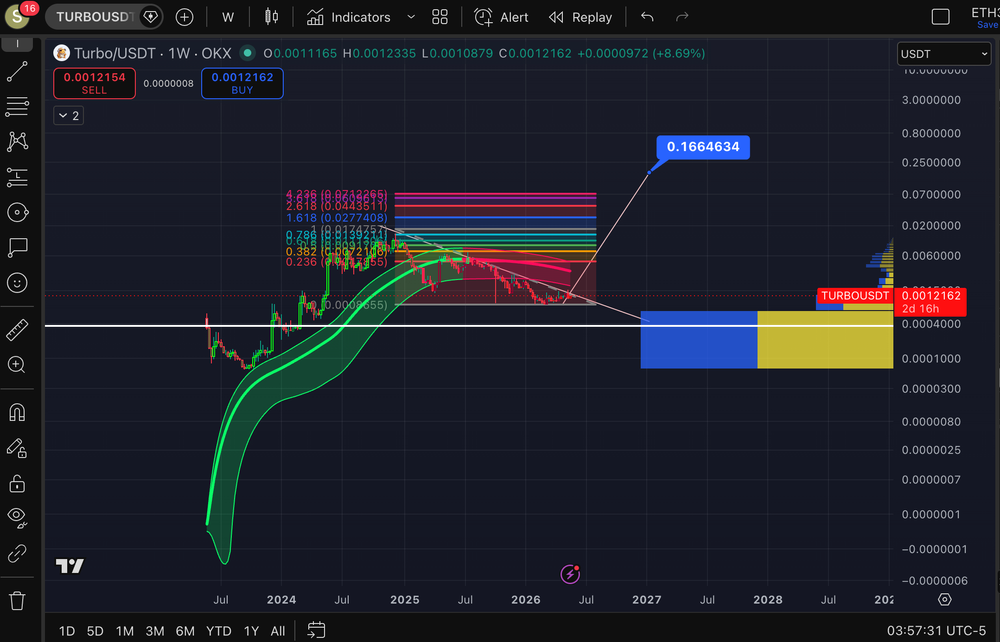
Task: Open the candlestick chart style menu
Action: point(272,17)
